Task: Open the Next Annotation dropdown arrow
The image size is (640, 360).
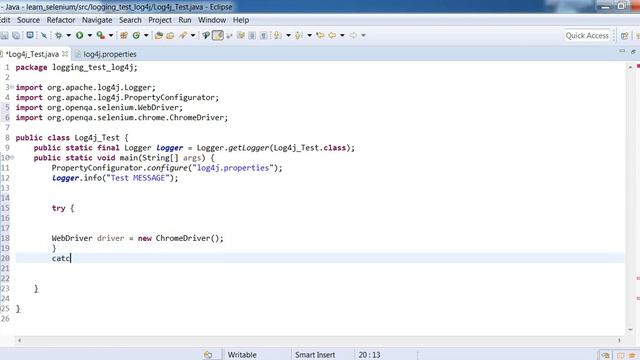Action: pos(289,36)
